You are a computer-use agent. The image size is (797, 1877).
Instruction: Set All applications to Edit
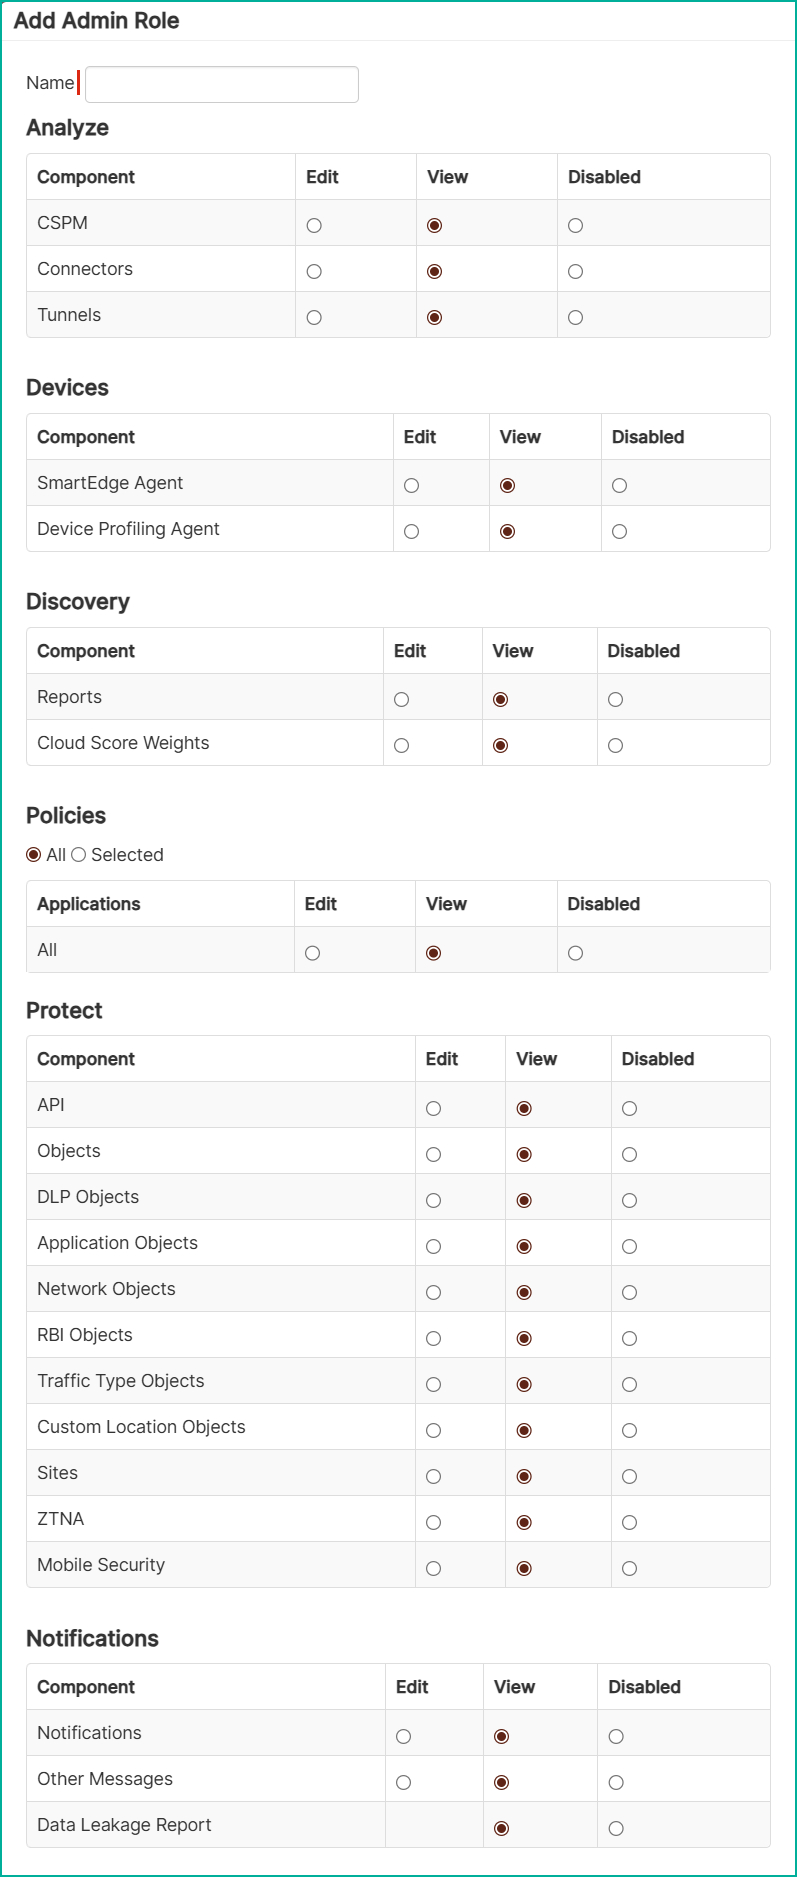coord(312,954)
